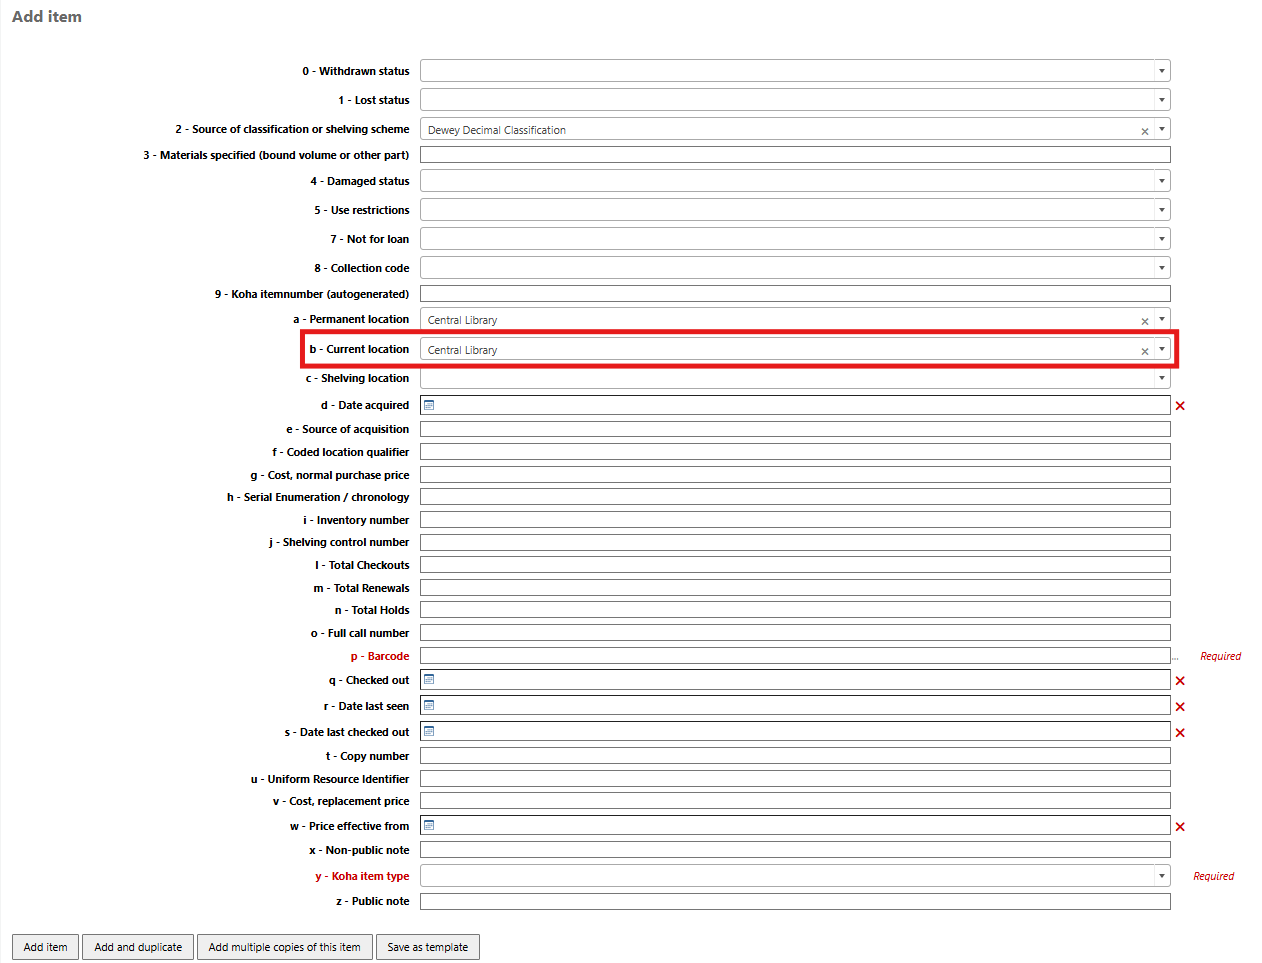This screenshot has width=1262, height=963.
Task: Click the Source of acquisition field
Action: [795, 429]
